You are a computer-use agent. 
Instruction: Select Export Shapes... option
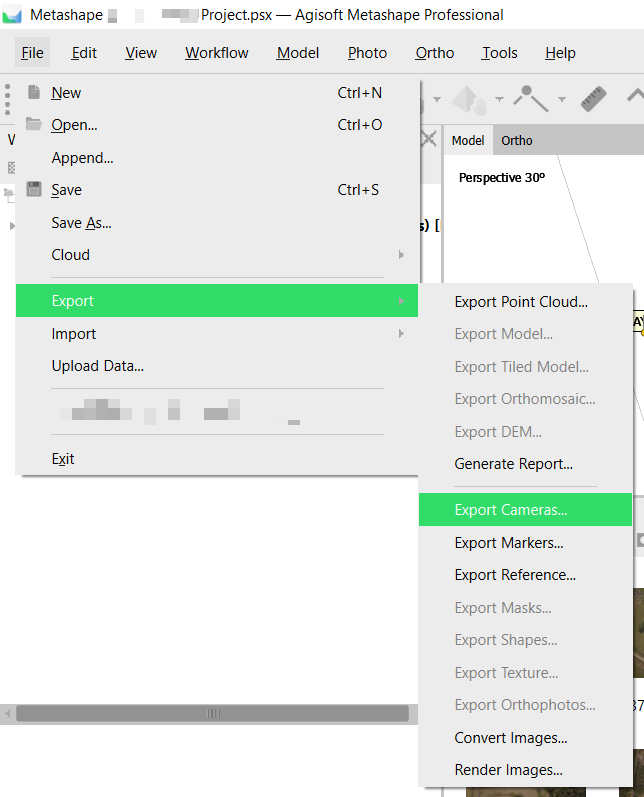tap(526, 639)
